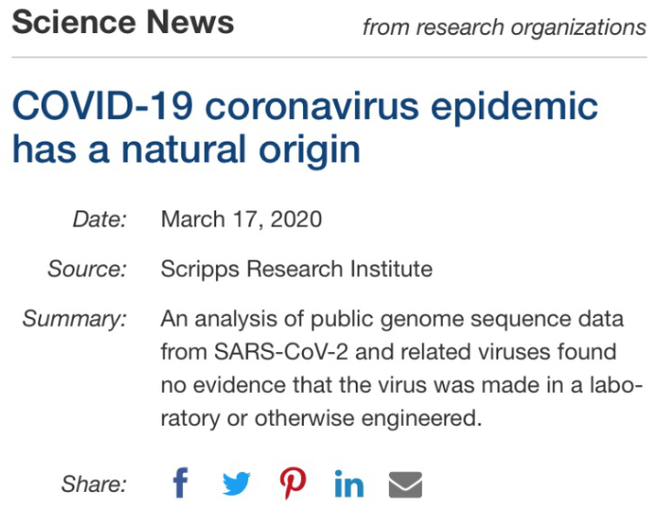
Task: Click the "Date:" label
Action: pyautogui.click(x=99, y=218)
